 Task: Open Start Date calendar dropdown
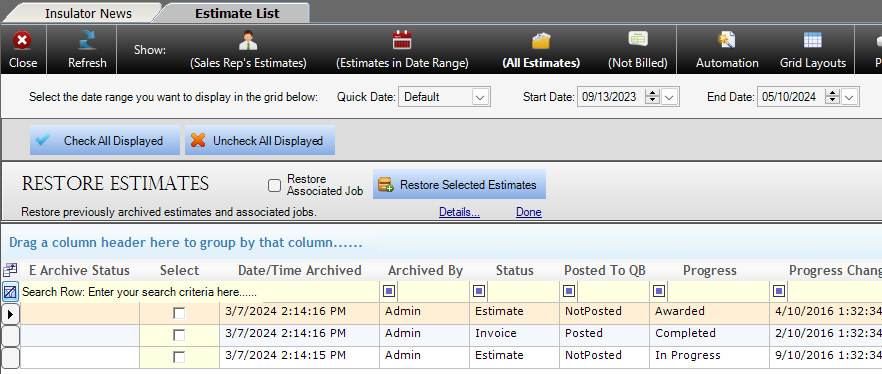669,97
